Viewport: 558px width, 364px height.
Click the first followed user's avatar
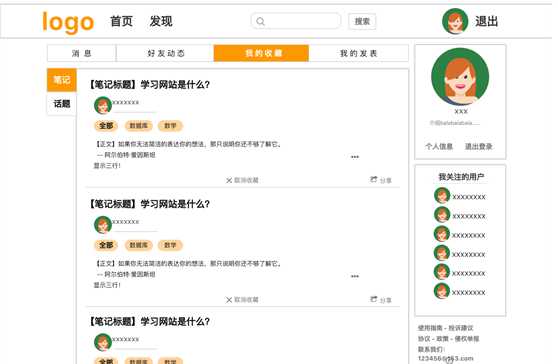pos(442,196)
